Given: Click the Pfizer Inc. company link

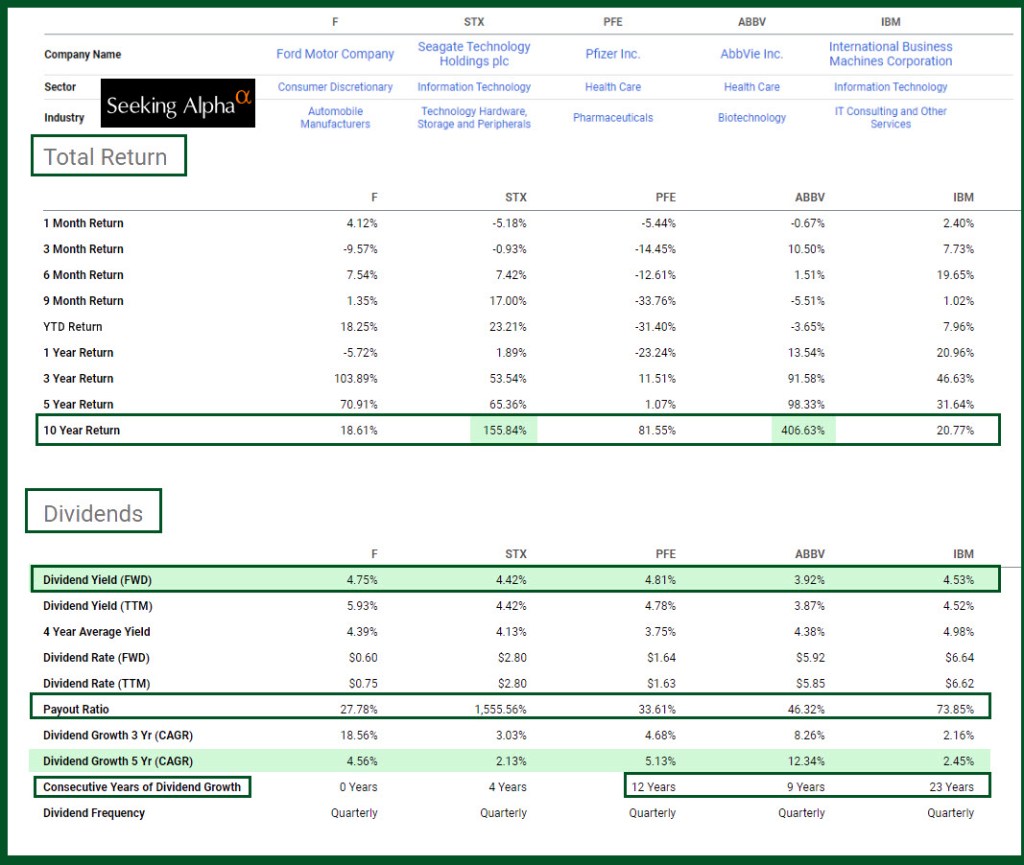Looking at the screenshot, I should pyautogui.click(x=612, y=54).
